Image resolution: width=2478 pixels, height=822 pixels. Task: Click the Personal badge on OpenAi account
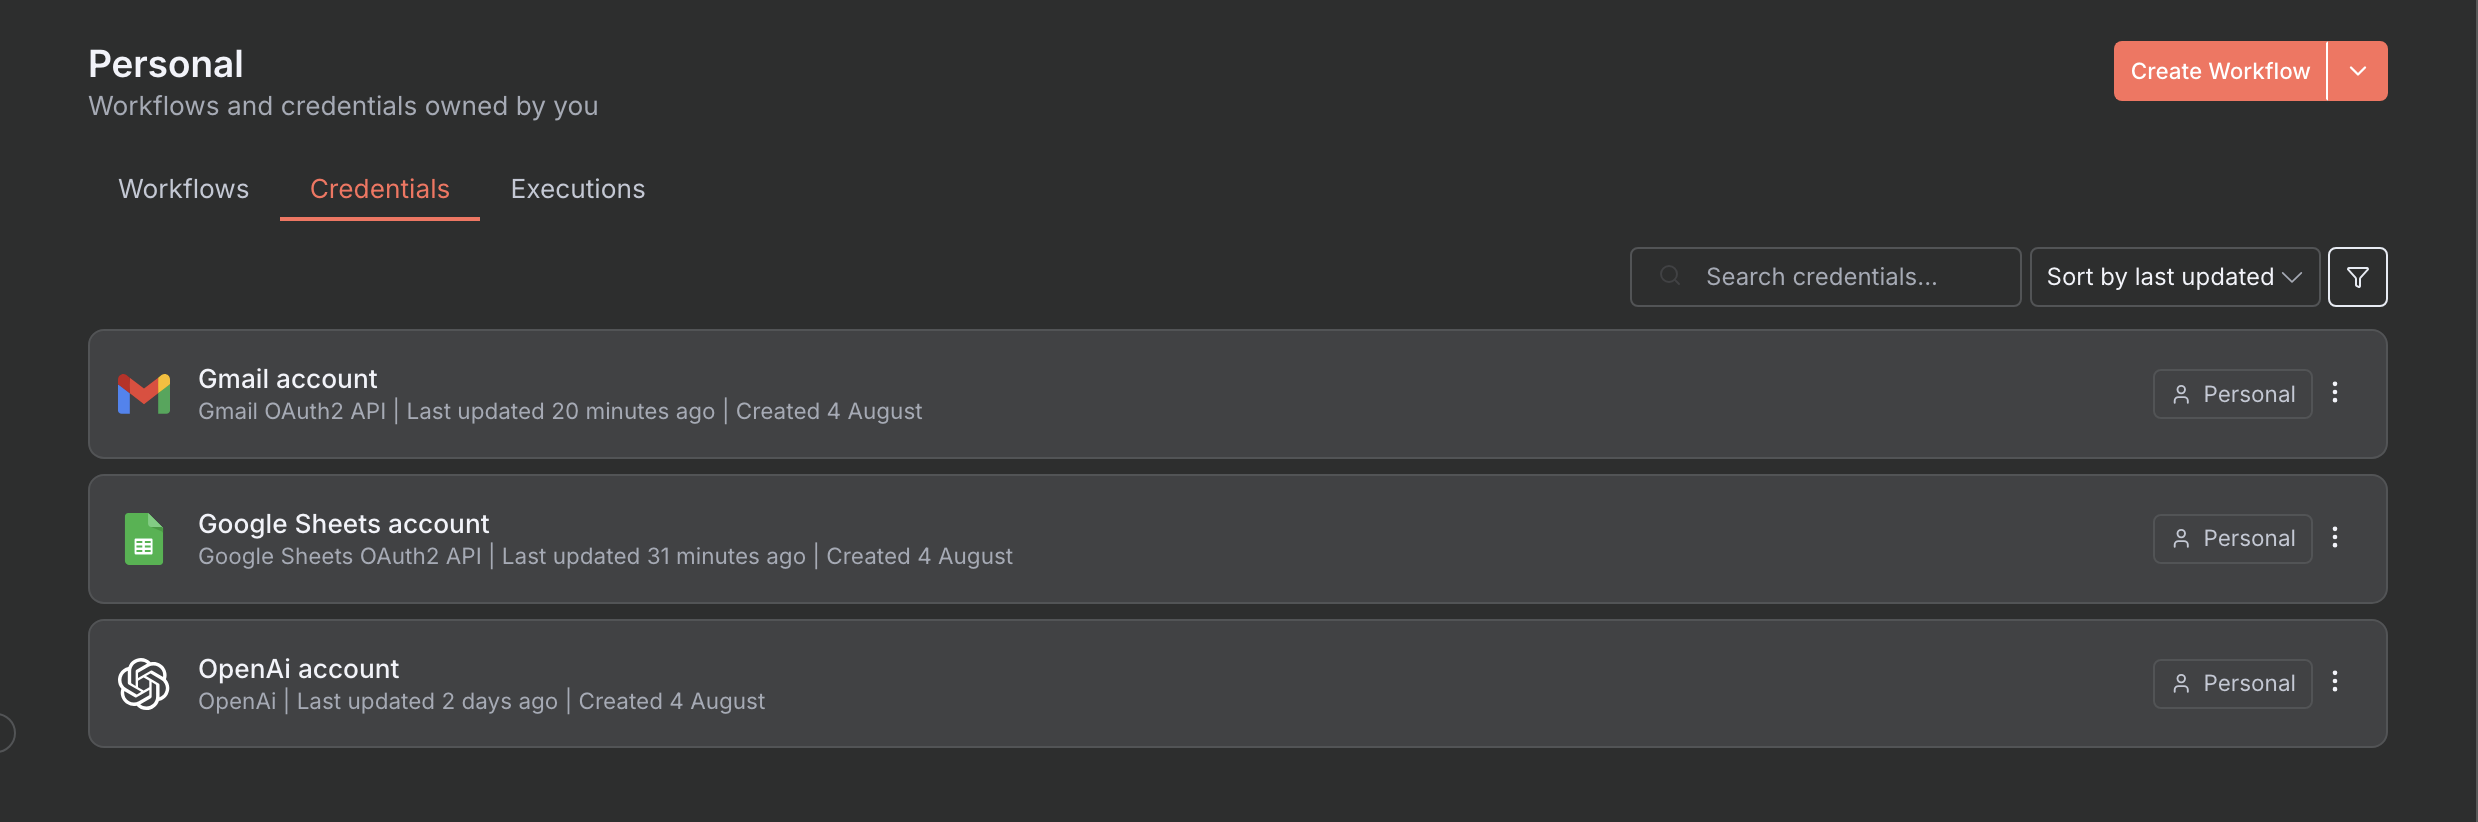click(2232, 684)
